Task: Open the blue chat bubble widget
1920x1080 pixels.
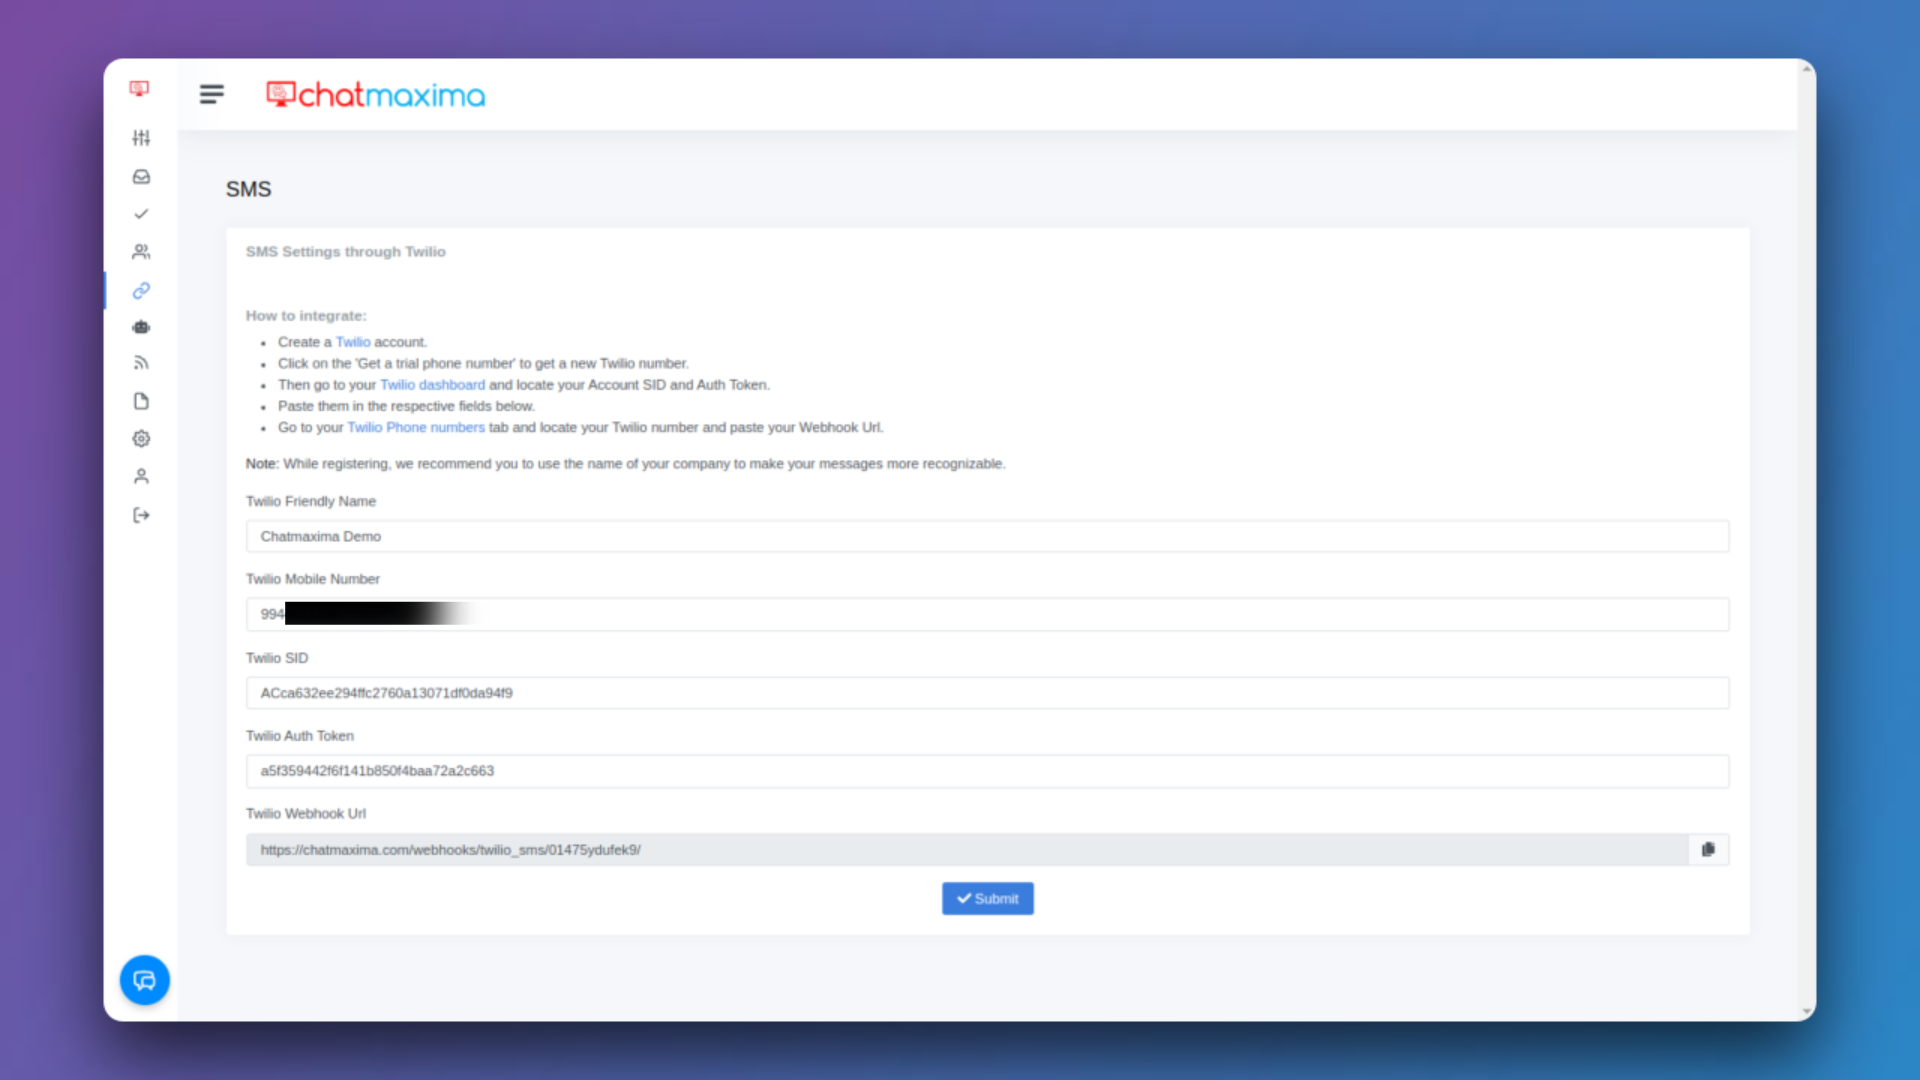Action: click(145, 980)
